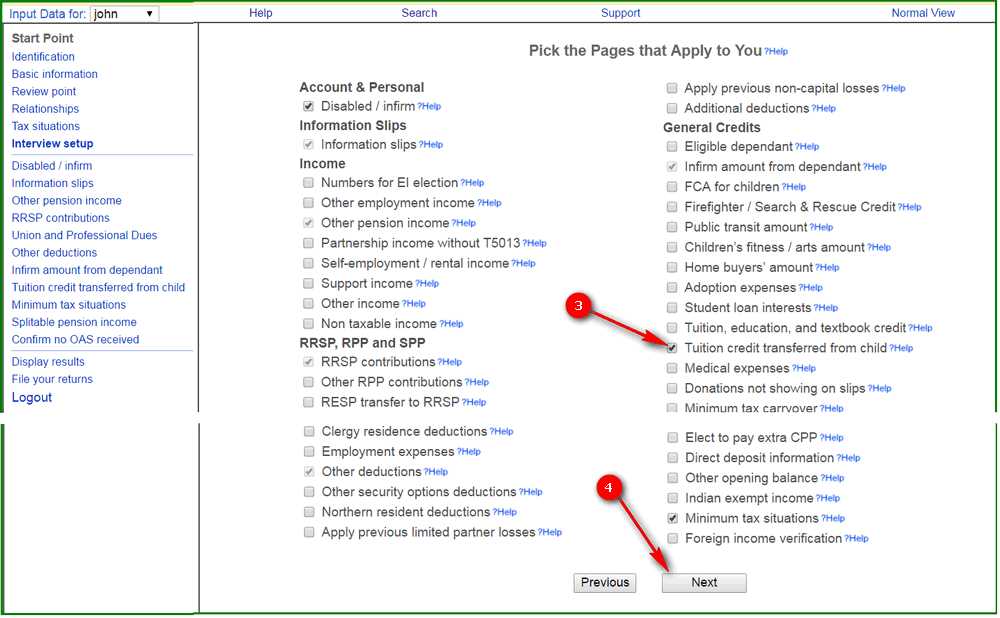The image size is (1000, 618).
Task: Check Other income checkbox
Action: [x=309, y=303]
